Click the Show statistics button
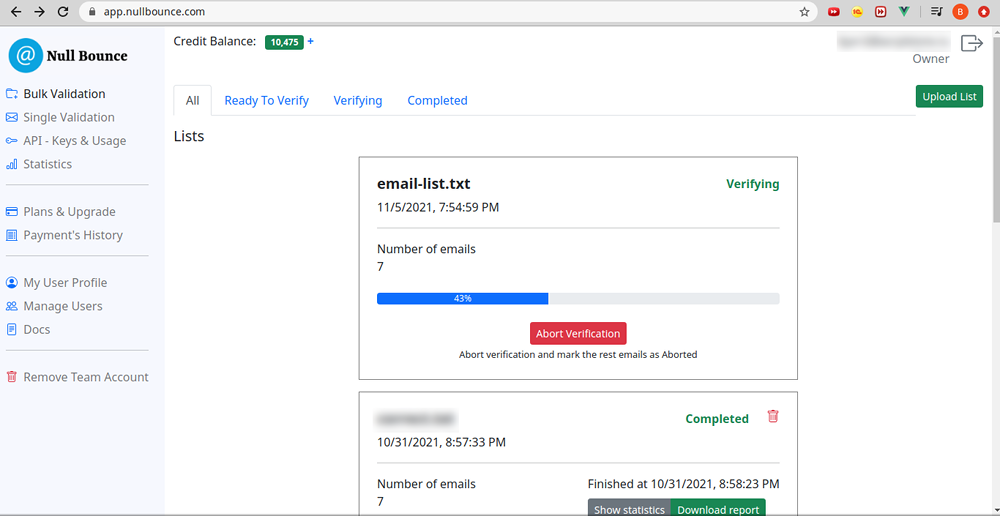The image size is (1000, 516). click(629, 508)
